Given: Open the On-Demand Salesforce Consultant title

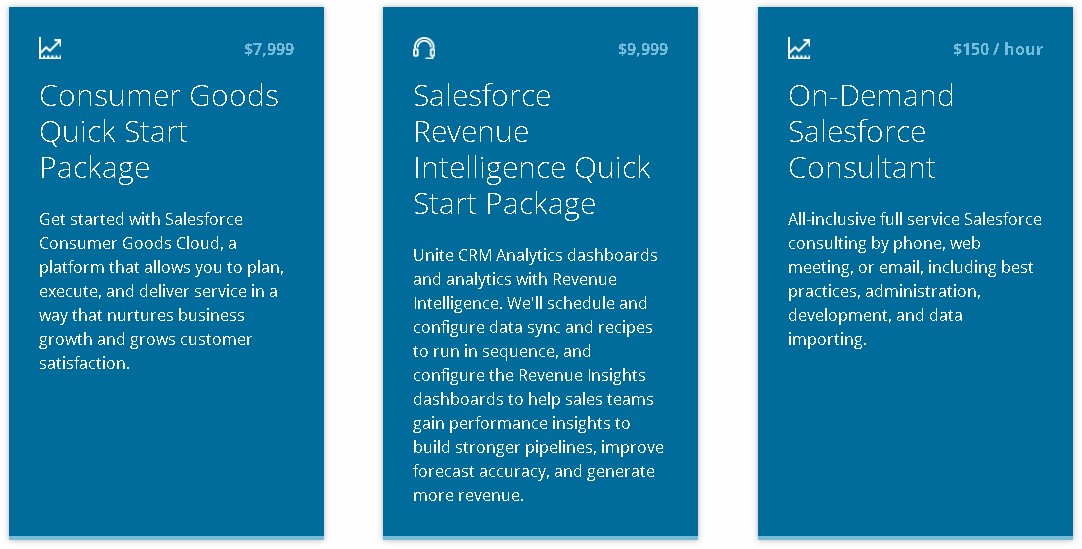Looking at the screenshot, I should (x=871, y=131).
